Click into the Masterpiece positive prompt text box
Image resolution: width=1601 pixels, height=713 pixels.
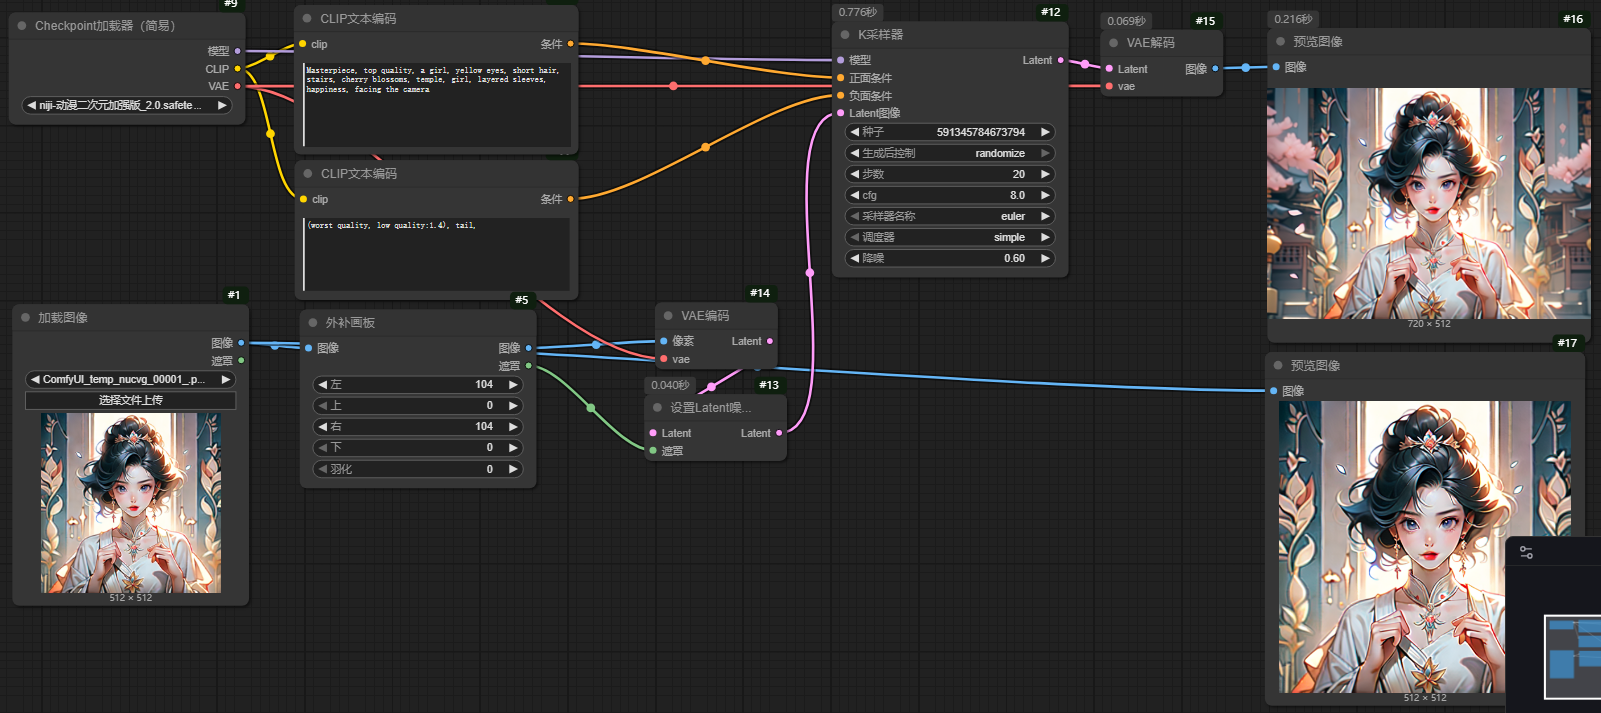click(437, 105)
